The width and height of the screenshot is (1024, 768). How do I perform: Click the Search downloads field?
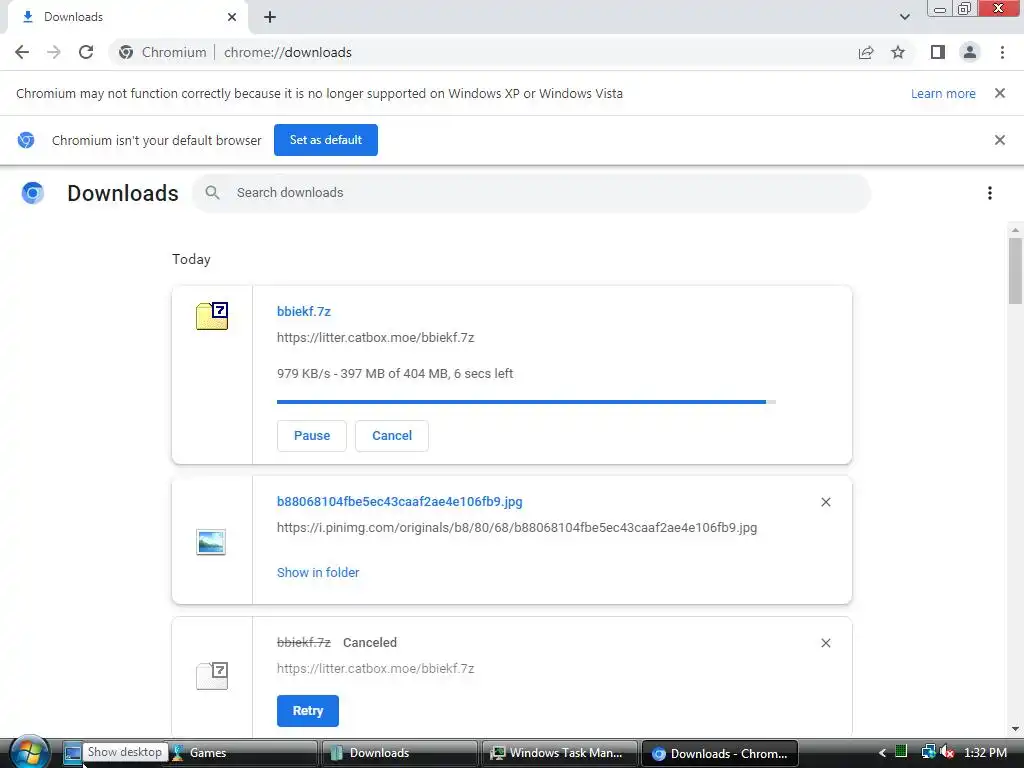(x=532, y=193)
